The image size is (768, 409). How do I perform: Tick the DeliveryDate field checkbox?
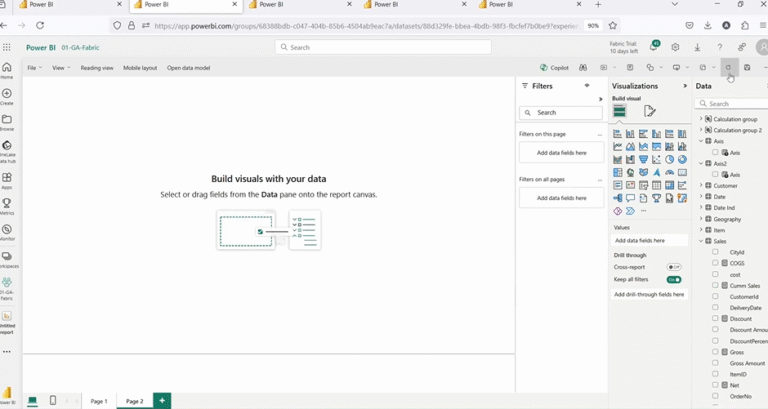(715, 307)
